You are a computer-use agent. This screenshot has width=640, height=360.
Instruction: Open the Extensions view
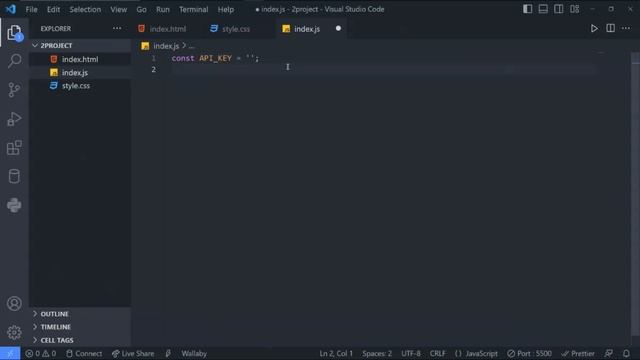[14, 148]
